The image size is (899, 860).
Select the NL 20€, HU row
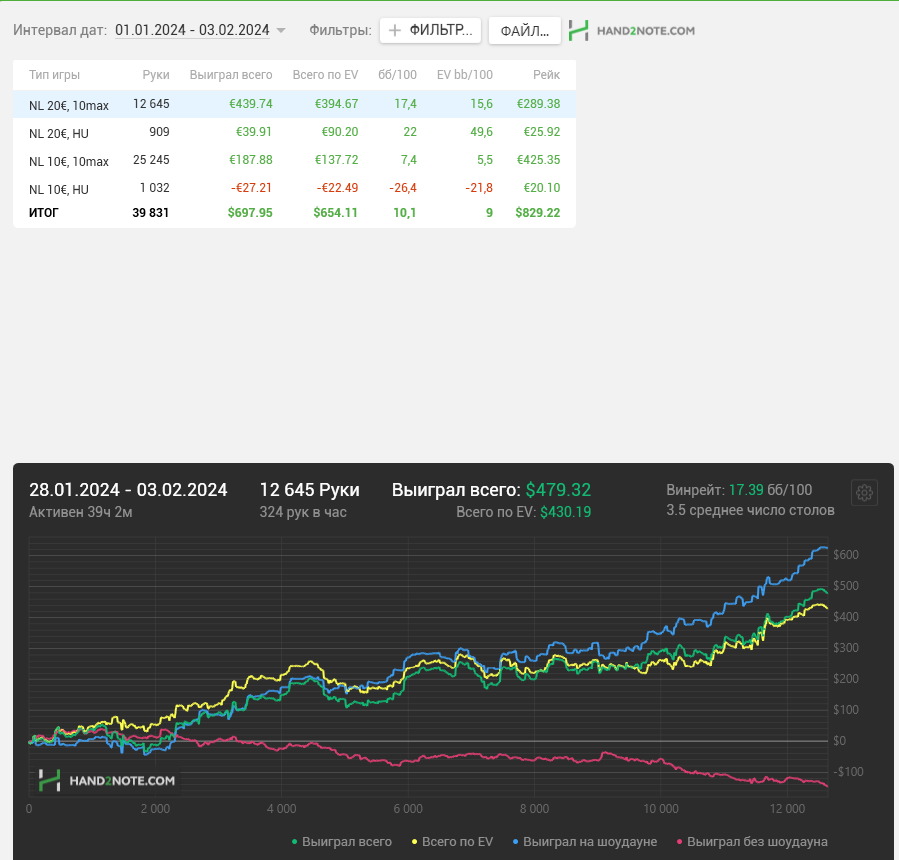[294, 132]
